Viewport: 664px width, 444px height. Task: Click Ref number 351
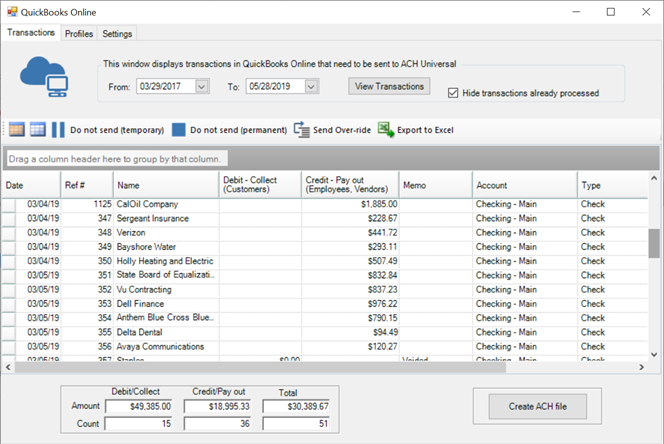point(105,275)
